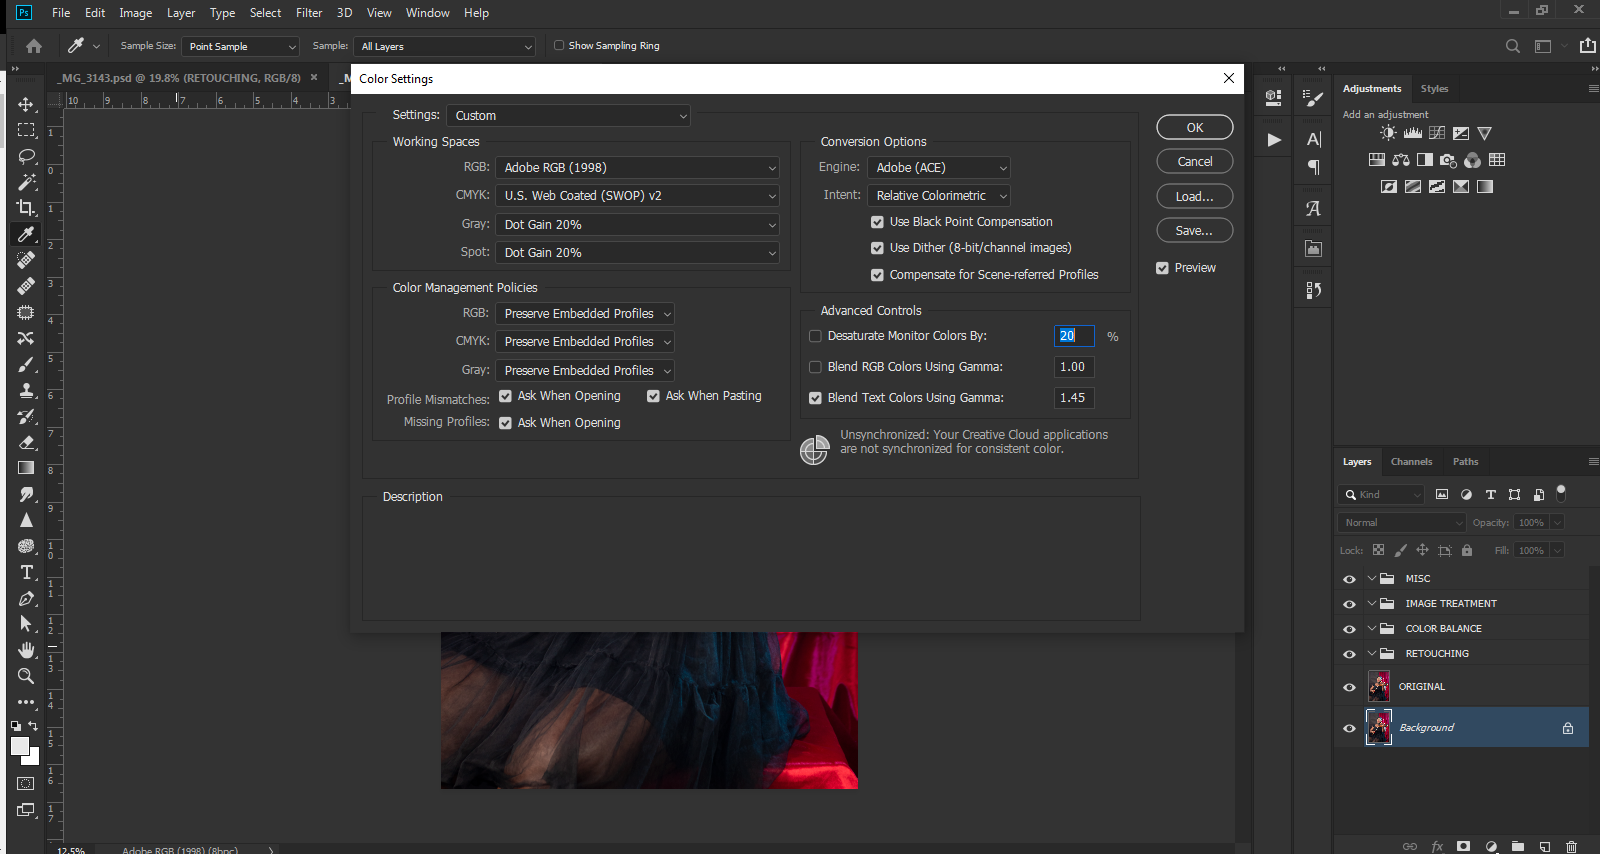Open the Window menu
Viewport: 1600px width, 854px height.
(428, 13)
